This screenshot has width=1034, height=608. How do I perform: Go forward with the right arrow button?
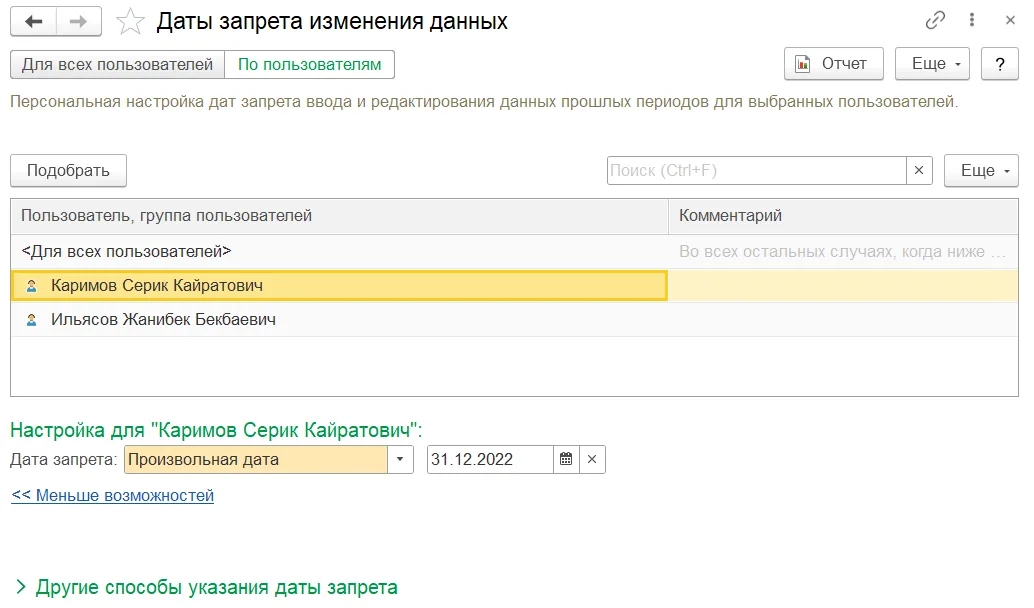pyautogui.click(x=78, y=21)
